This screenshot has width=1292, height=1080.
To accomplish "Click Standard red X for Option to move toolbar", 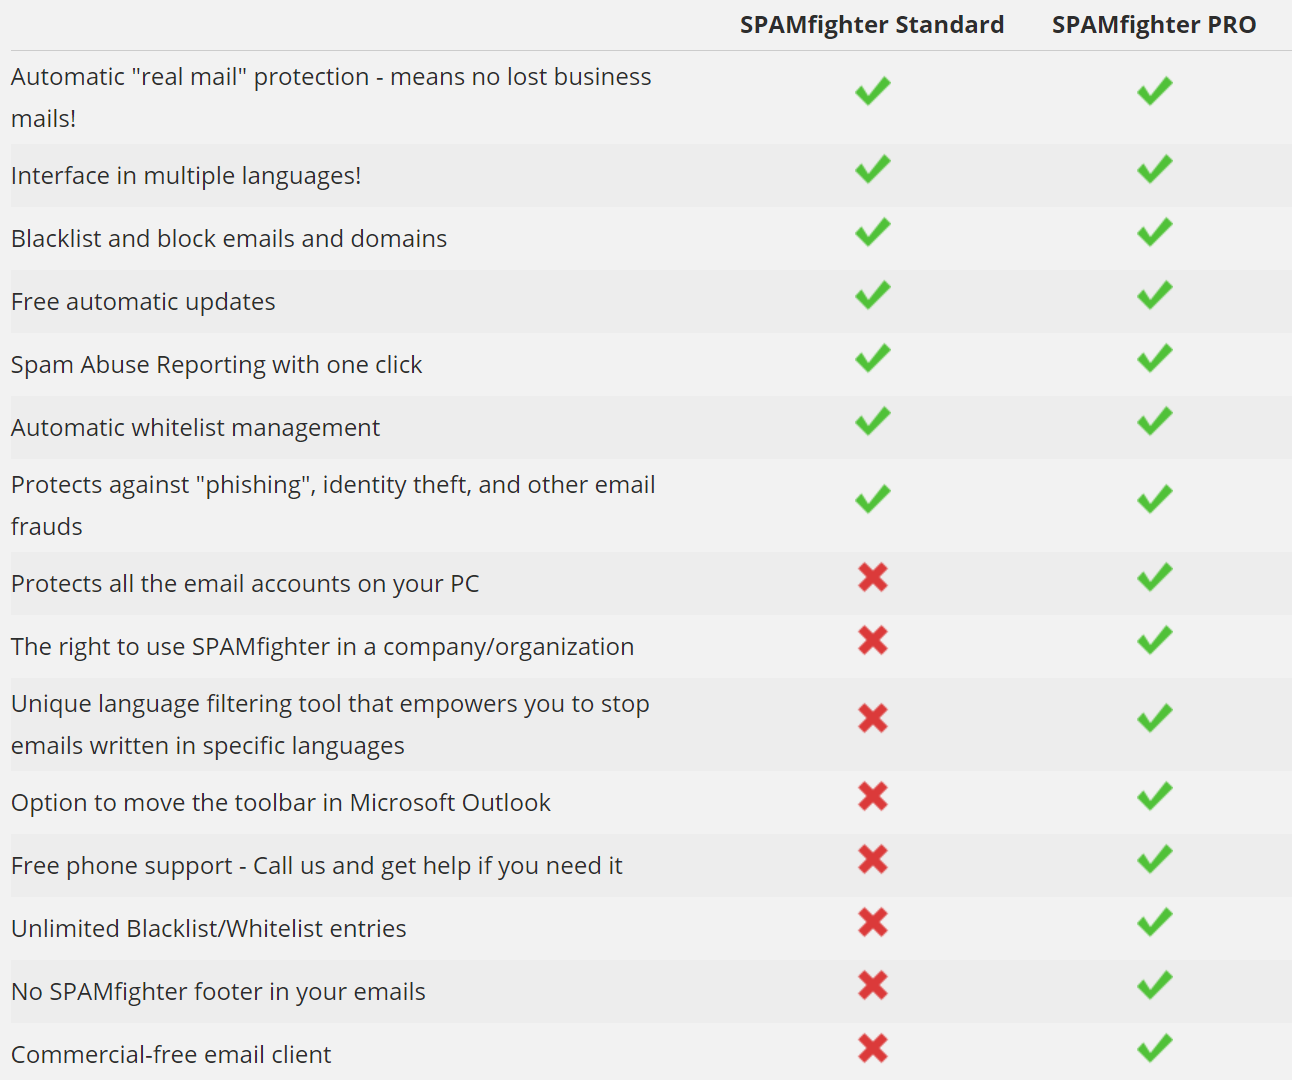I will [x=872, y=796].
